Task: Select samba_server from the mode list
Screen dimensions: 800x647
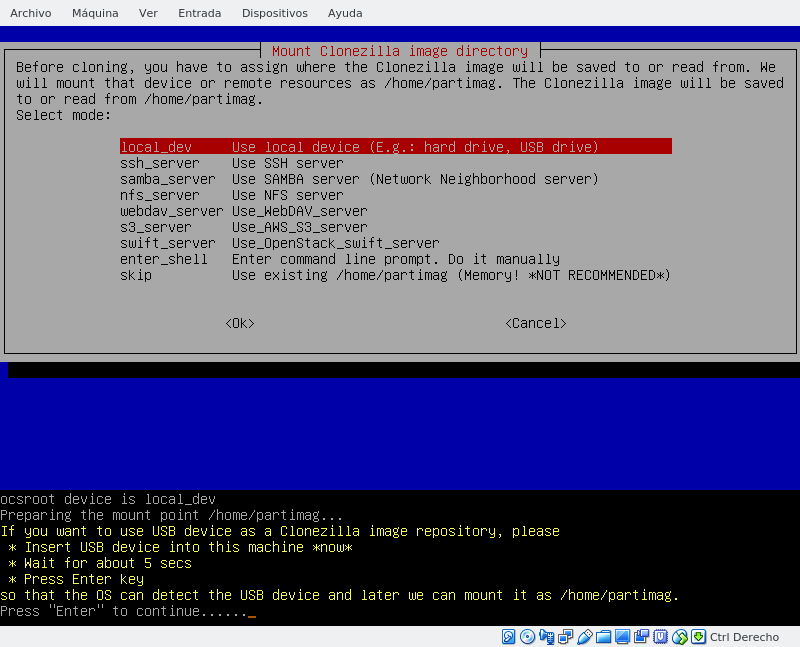Action: click(167, 179)
